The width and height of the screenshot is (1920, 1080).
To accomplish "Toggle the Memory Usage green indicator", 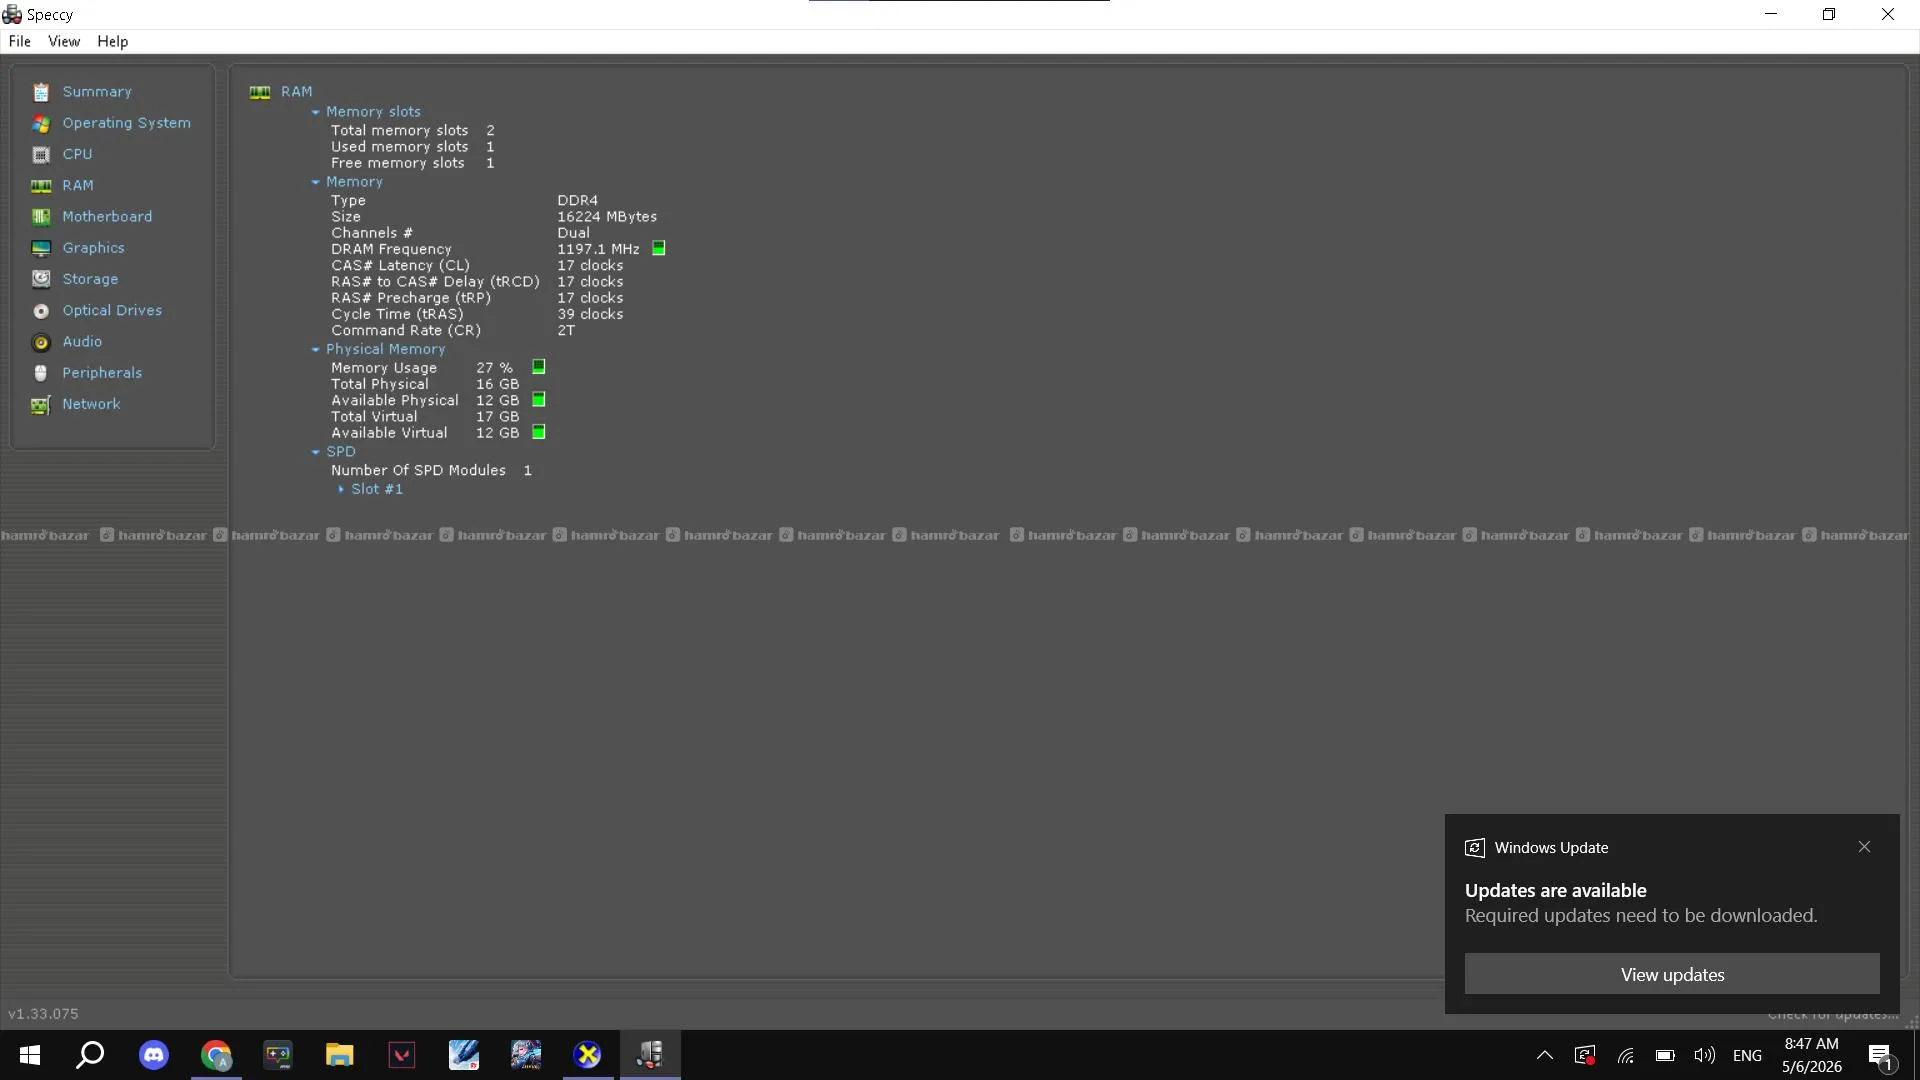I will click(539, 367).
